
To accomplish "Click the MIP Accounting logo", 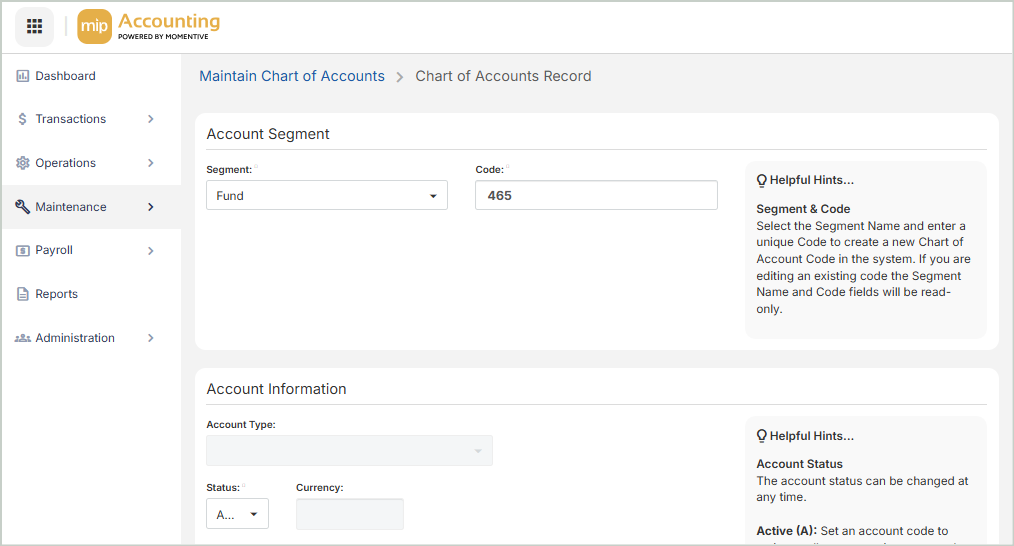I will pos(148,27).
